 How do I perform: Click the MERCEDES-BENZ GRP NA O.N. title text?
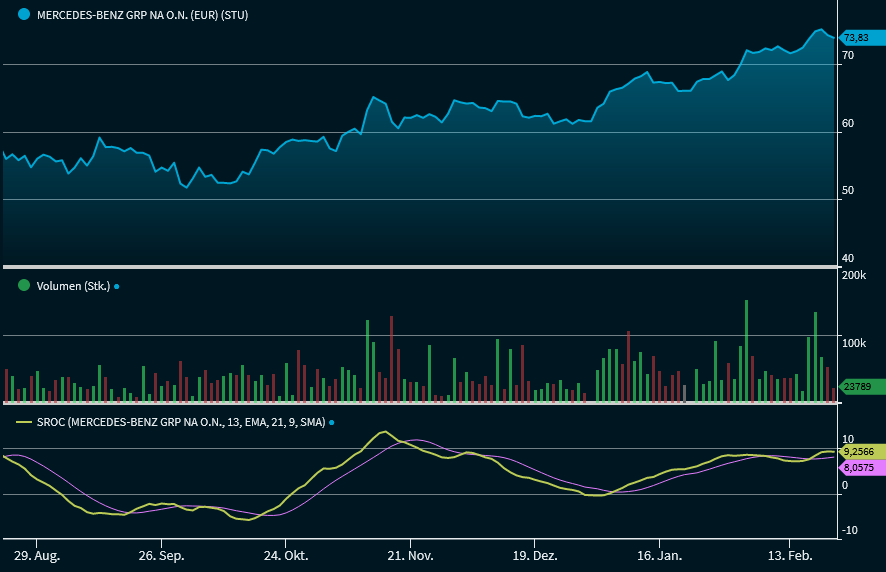pyautogui.click(x=142, y=15)
